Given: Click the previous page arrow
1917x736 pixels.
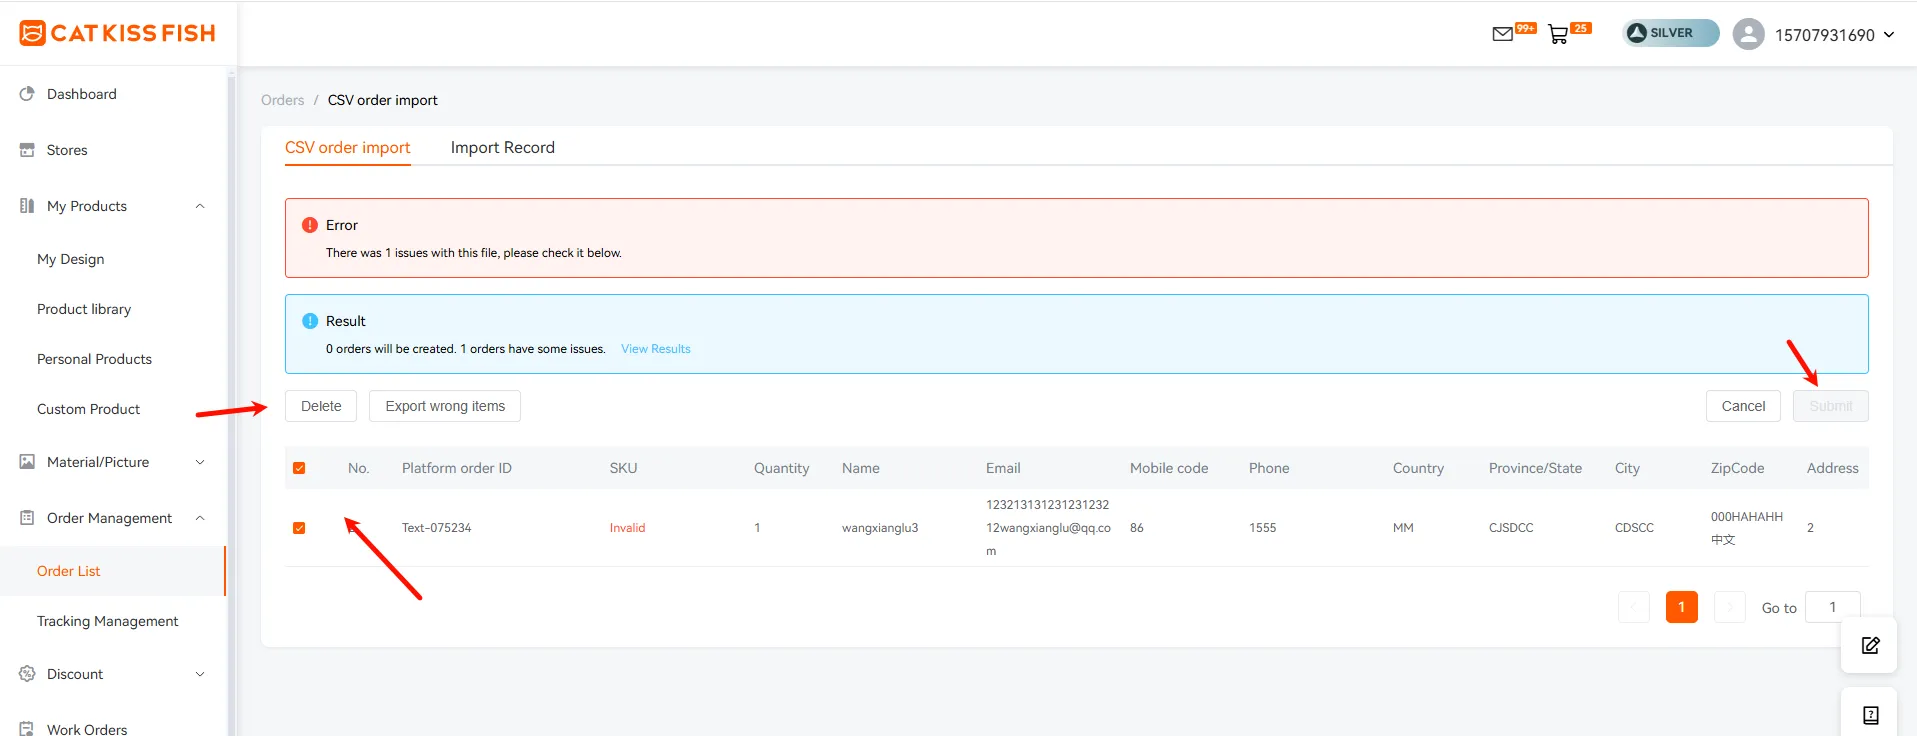Looking at the screenshot, I should 1634,607.
